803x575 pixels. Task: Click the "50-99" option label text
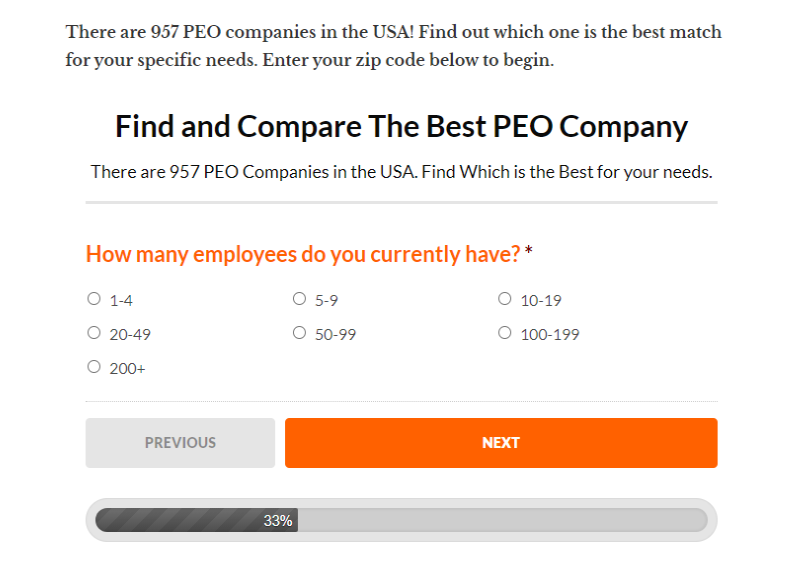coord(335,335)
